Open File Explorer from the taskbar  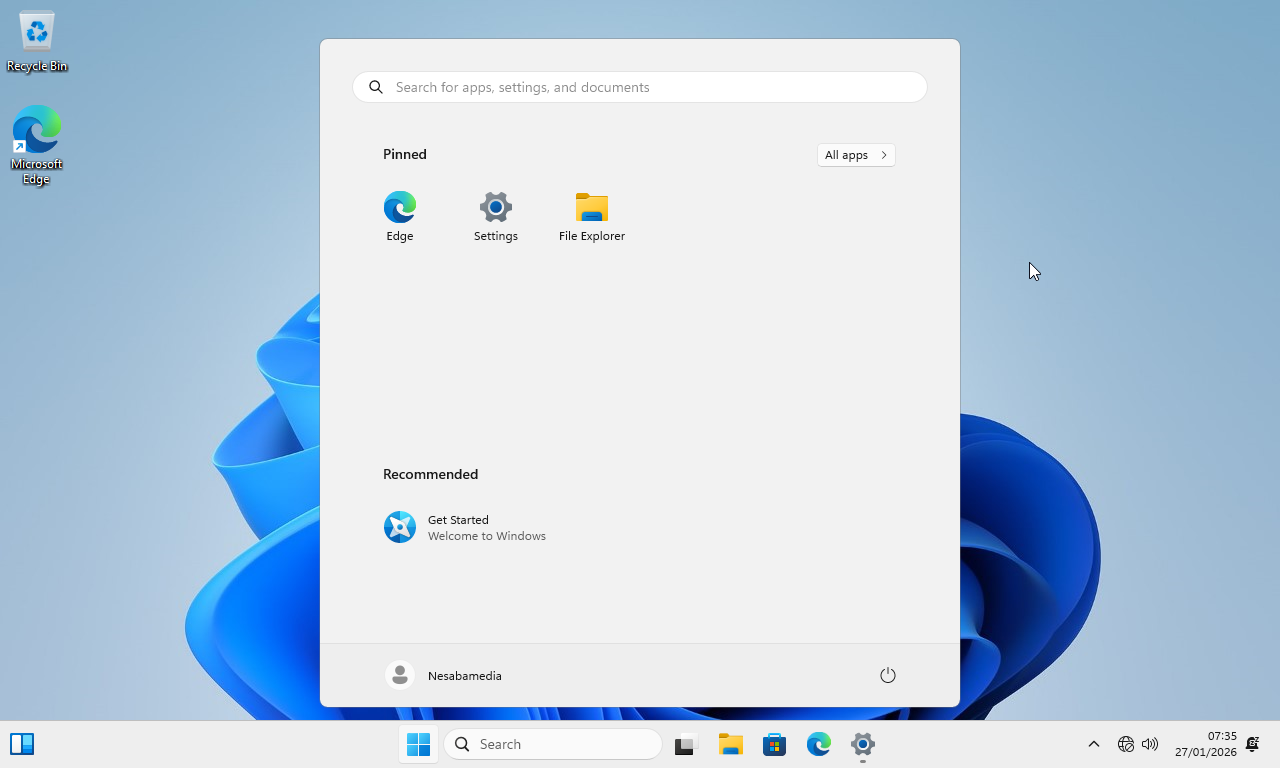pos(730,744)
